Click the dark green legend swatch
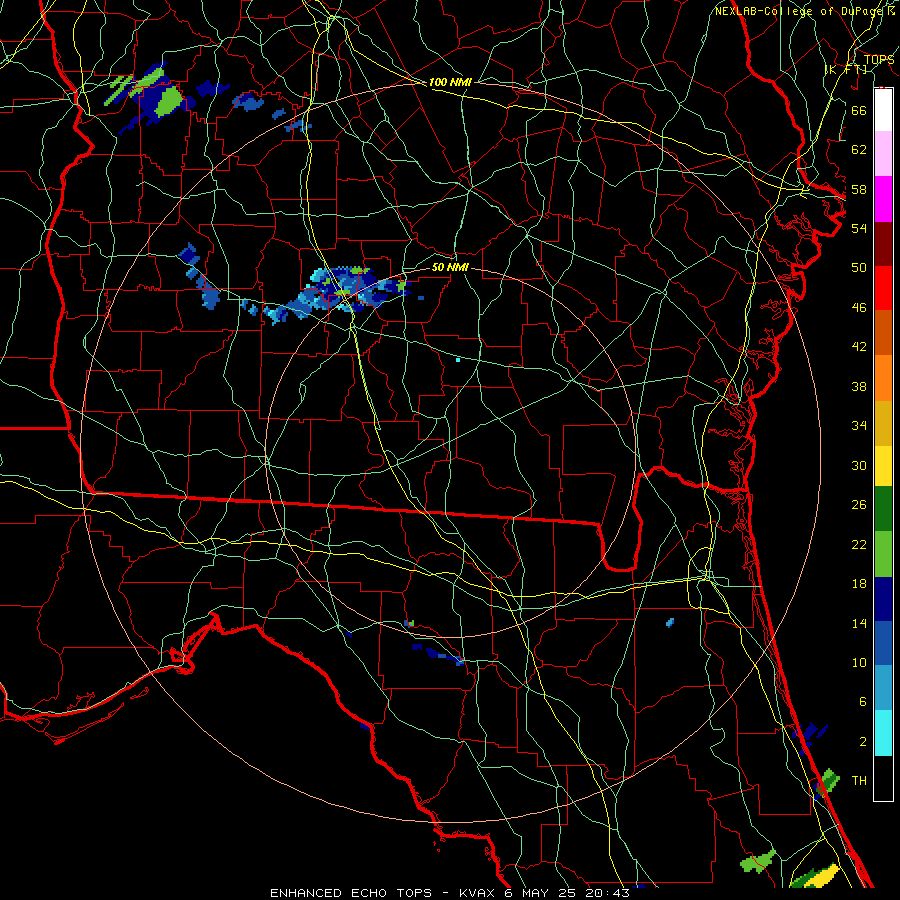This screenshot has width=900, height=900. [883, 509]
